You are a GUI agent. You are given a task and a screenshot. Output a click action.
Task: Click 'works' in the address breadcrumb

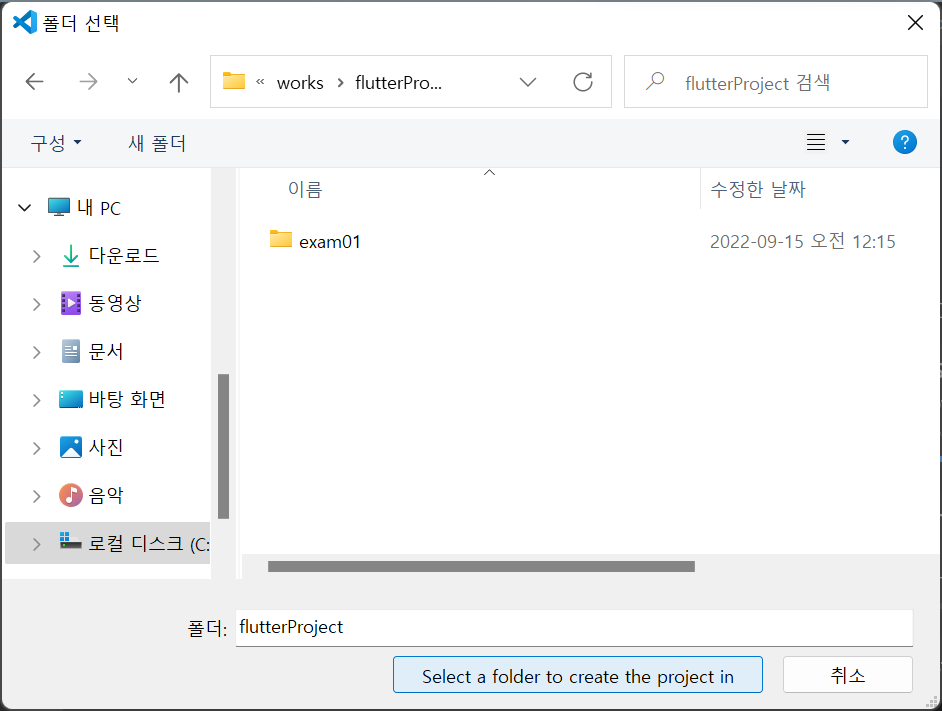click(x=300, y=83)
